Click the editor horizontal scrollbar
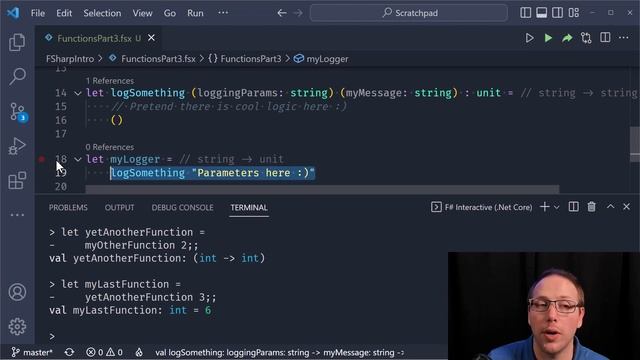The height and width of the screenshot is (360, 640). point(322,189)
